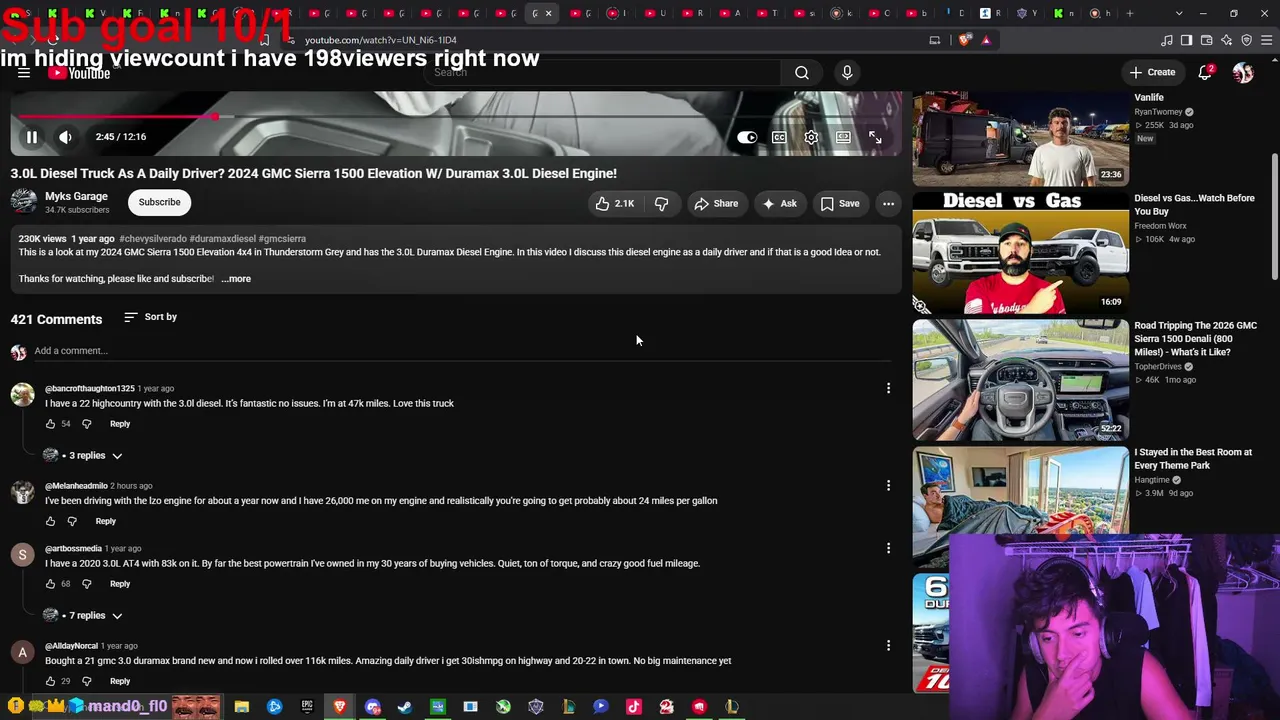Expand the description with ...more
The image size is (1280, 720).
point(236,279)
